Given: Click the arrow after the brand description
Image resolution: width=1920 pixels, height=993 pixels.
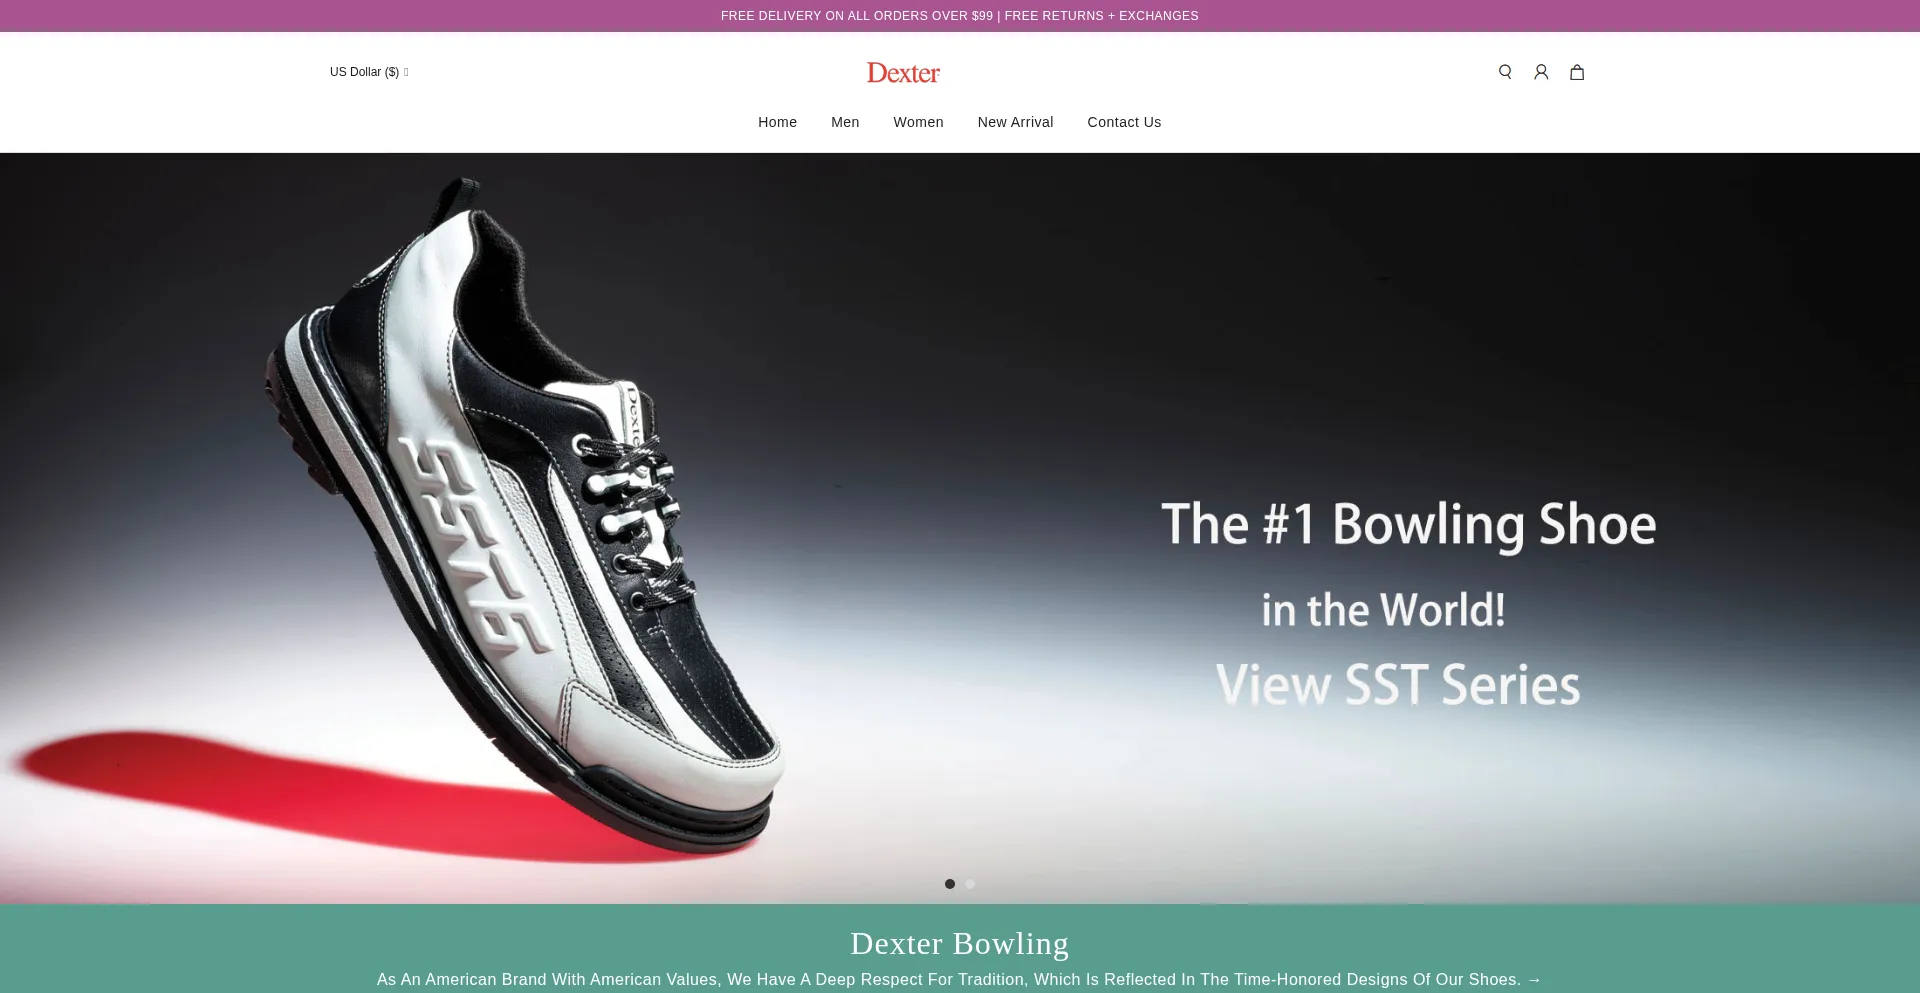Looking at the screenshot, I should [x=1534, y=980].
